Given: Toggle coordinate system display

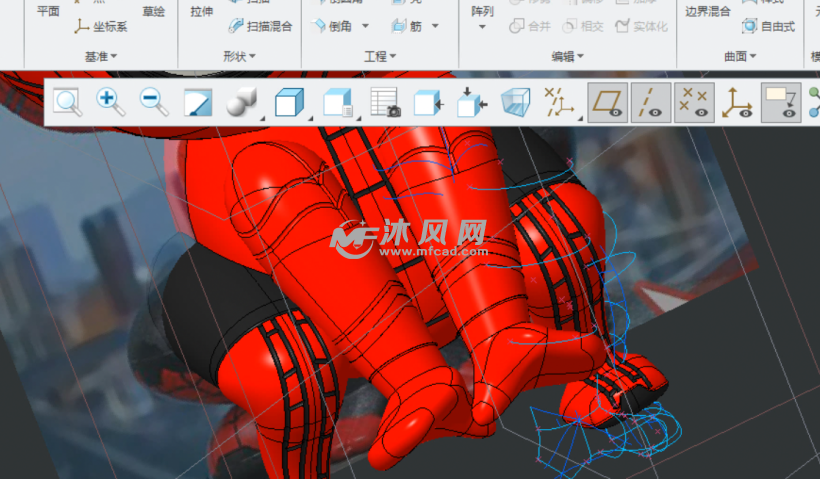Looking at the screenshot, I should coord(737,102).
